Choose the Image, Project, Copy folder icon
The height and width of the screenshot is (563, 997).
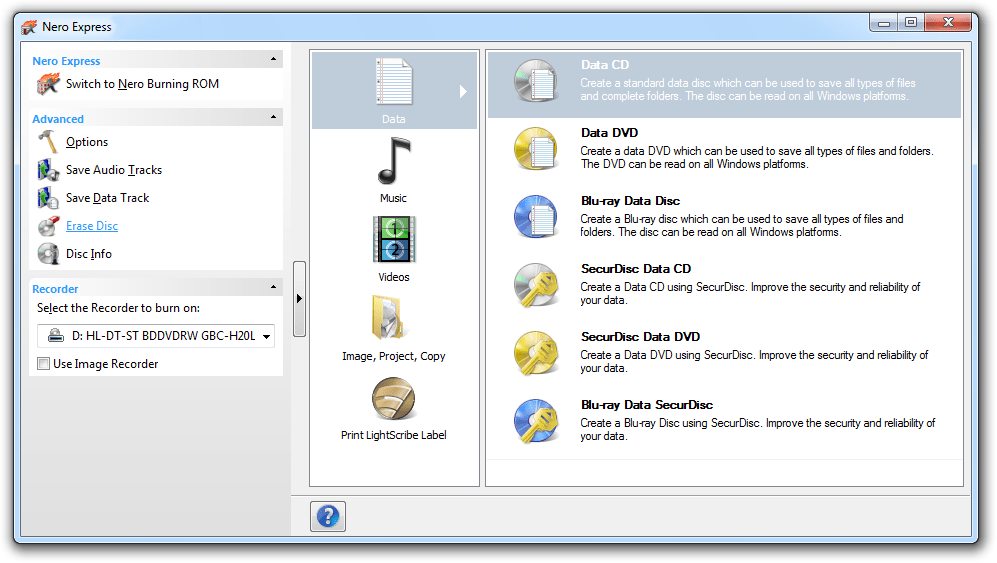coord(393,319)
